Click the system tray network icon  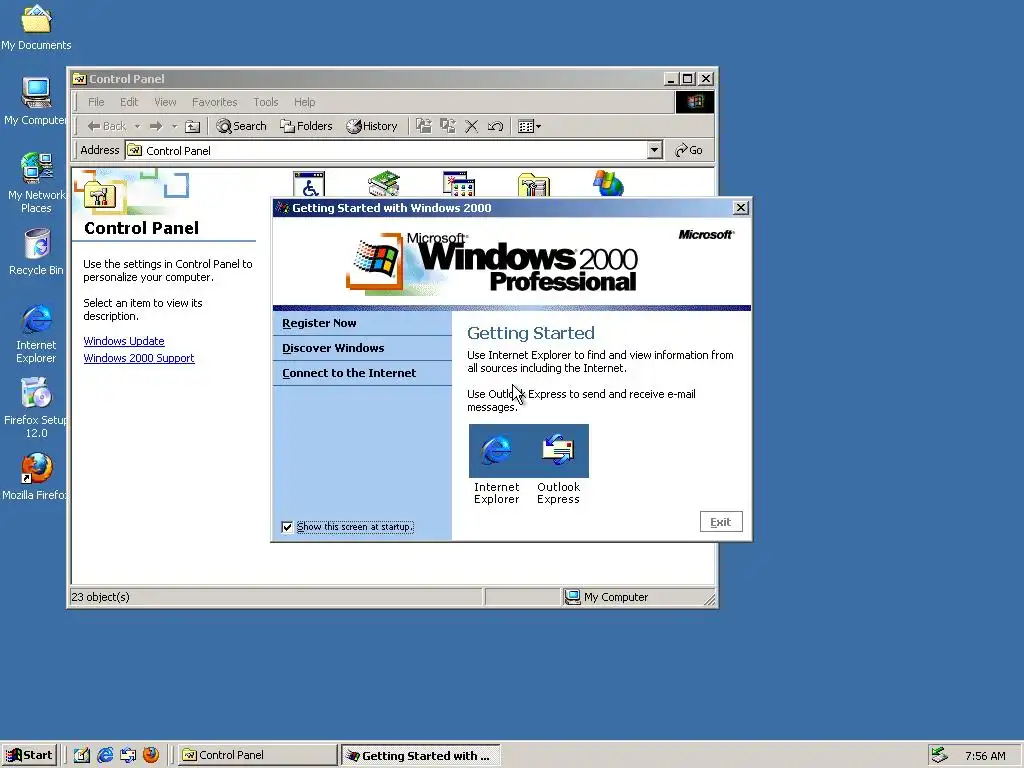click(939, 755)
